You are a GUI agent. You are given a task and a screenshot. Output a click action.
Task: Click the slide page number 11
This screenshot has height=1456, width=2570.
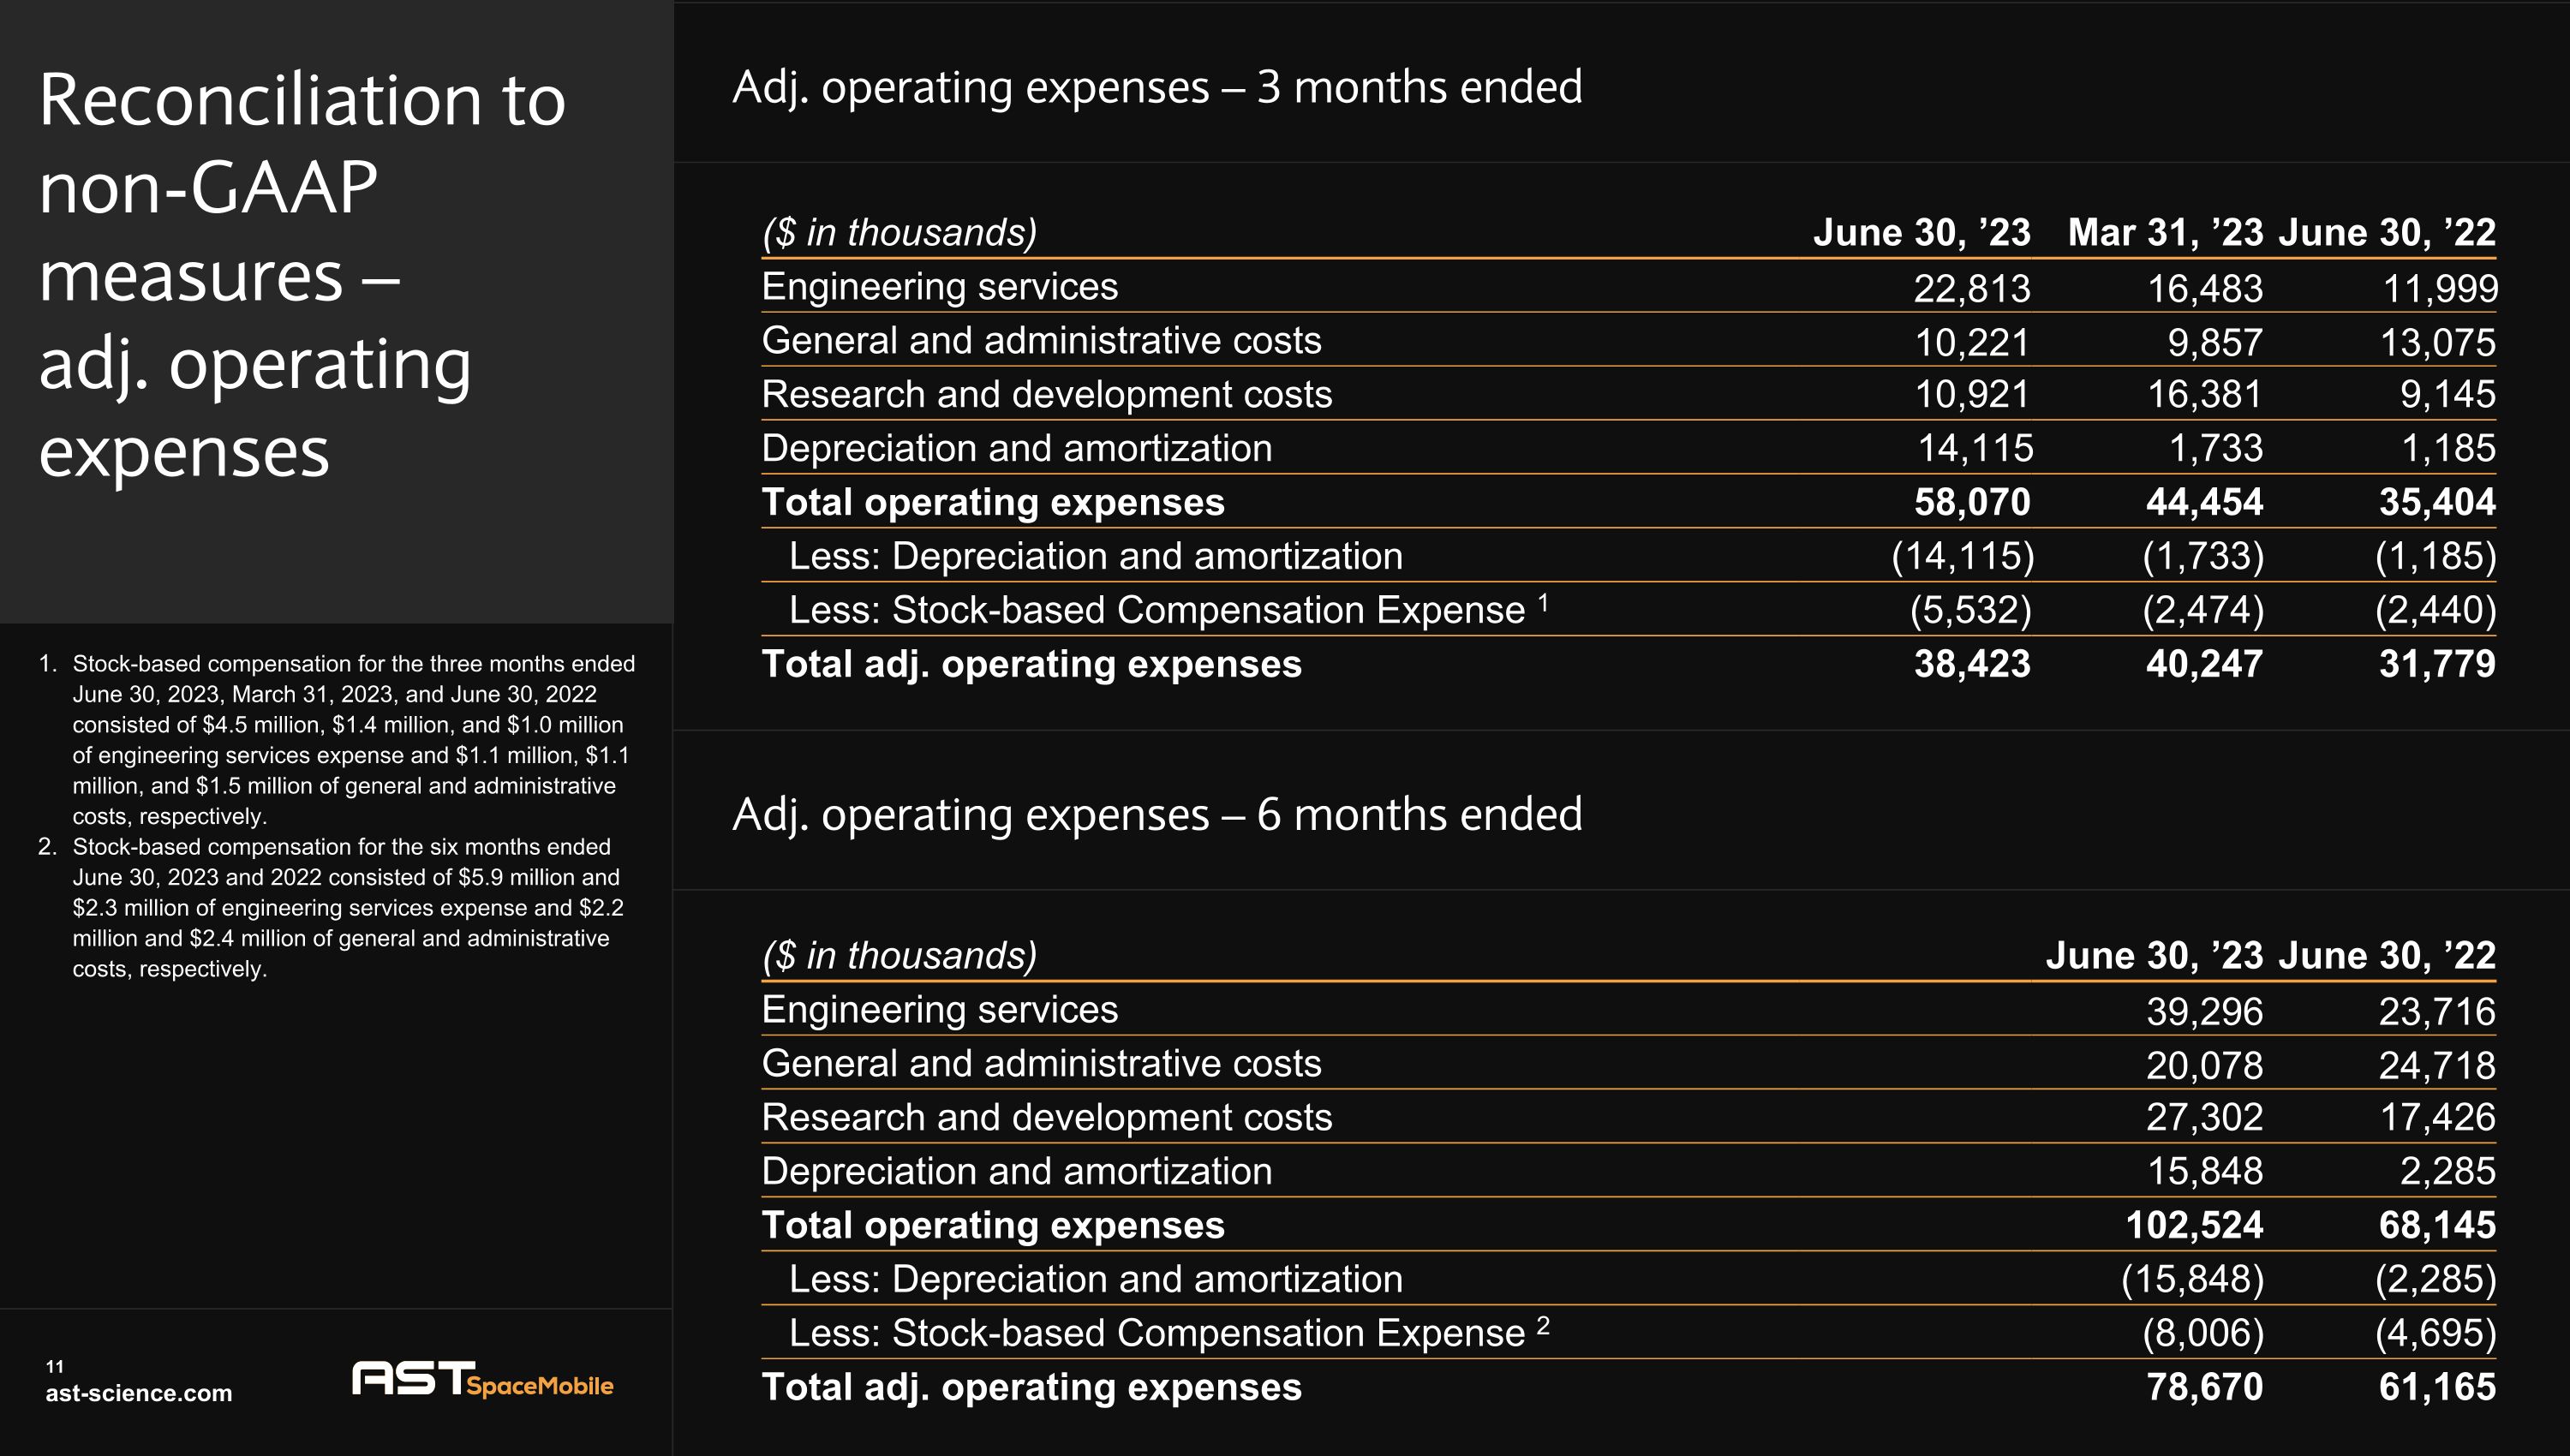click(x=55, y=1366)
